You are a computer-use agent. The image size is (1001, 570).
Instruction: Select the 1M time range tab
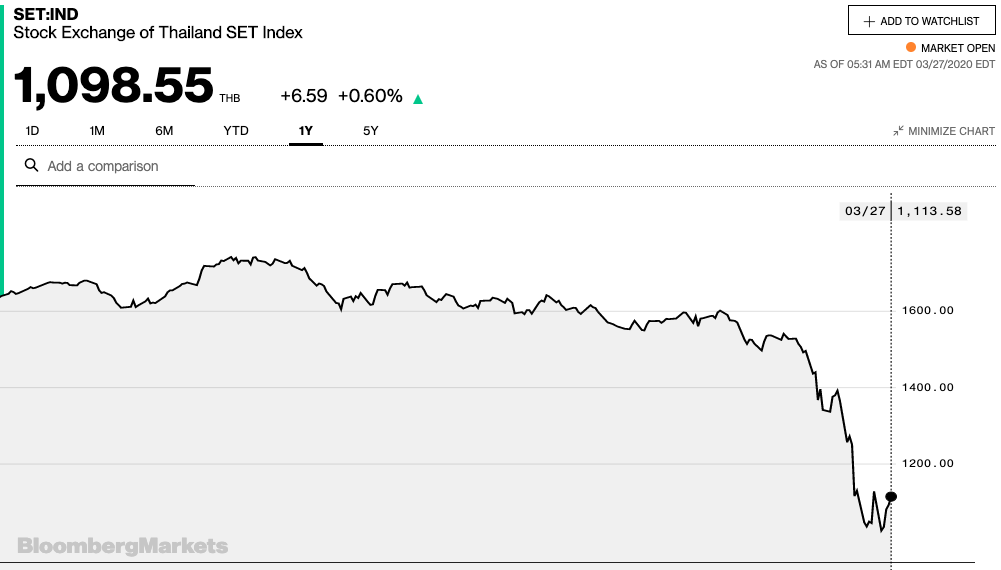click(x=97, y=131)
